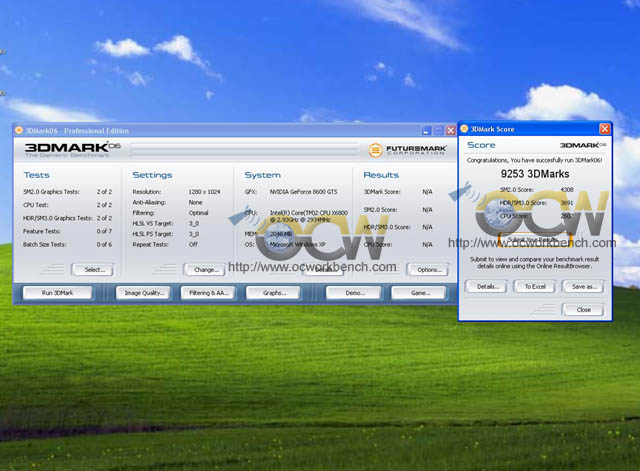The height and width of the screenshot is (471, 640).
Task: Open Details in 3DMark Score window
Action: [x=486, y=287]
